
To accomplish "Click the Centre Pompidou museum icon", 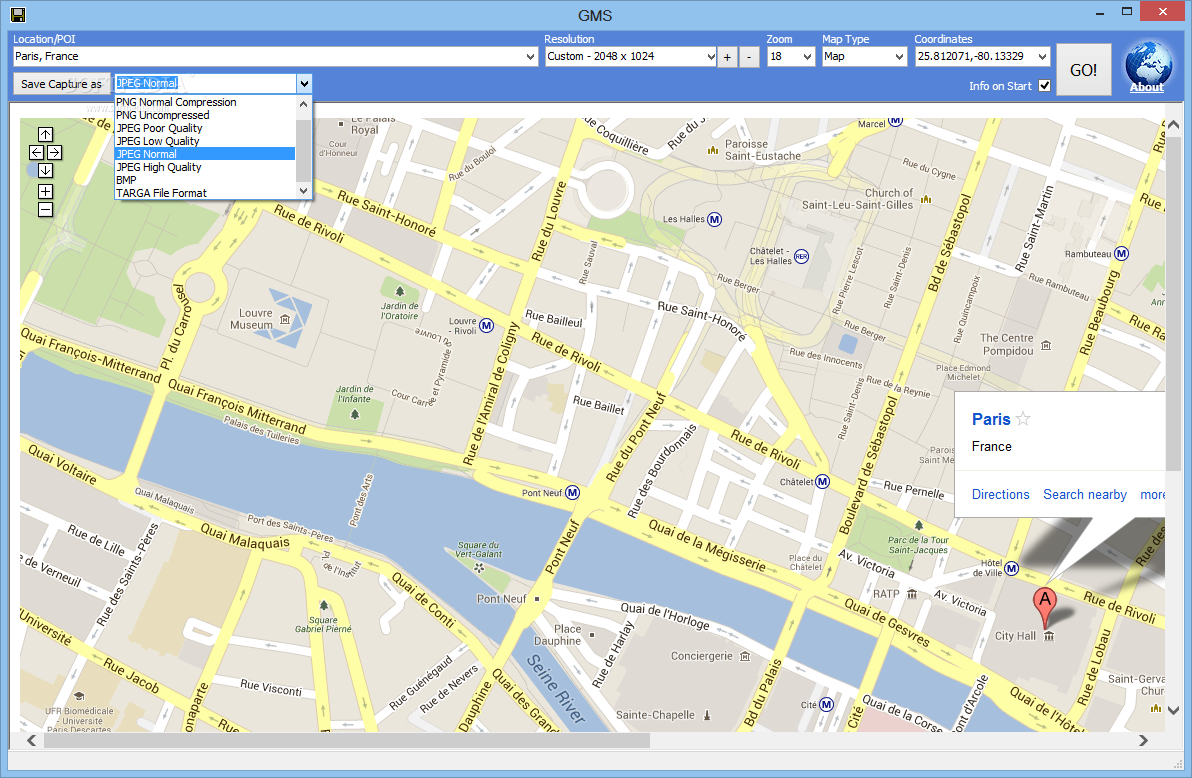I will point(1046,345).
